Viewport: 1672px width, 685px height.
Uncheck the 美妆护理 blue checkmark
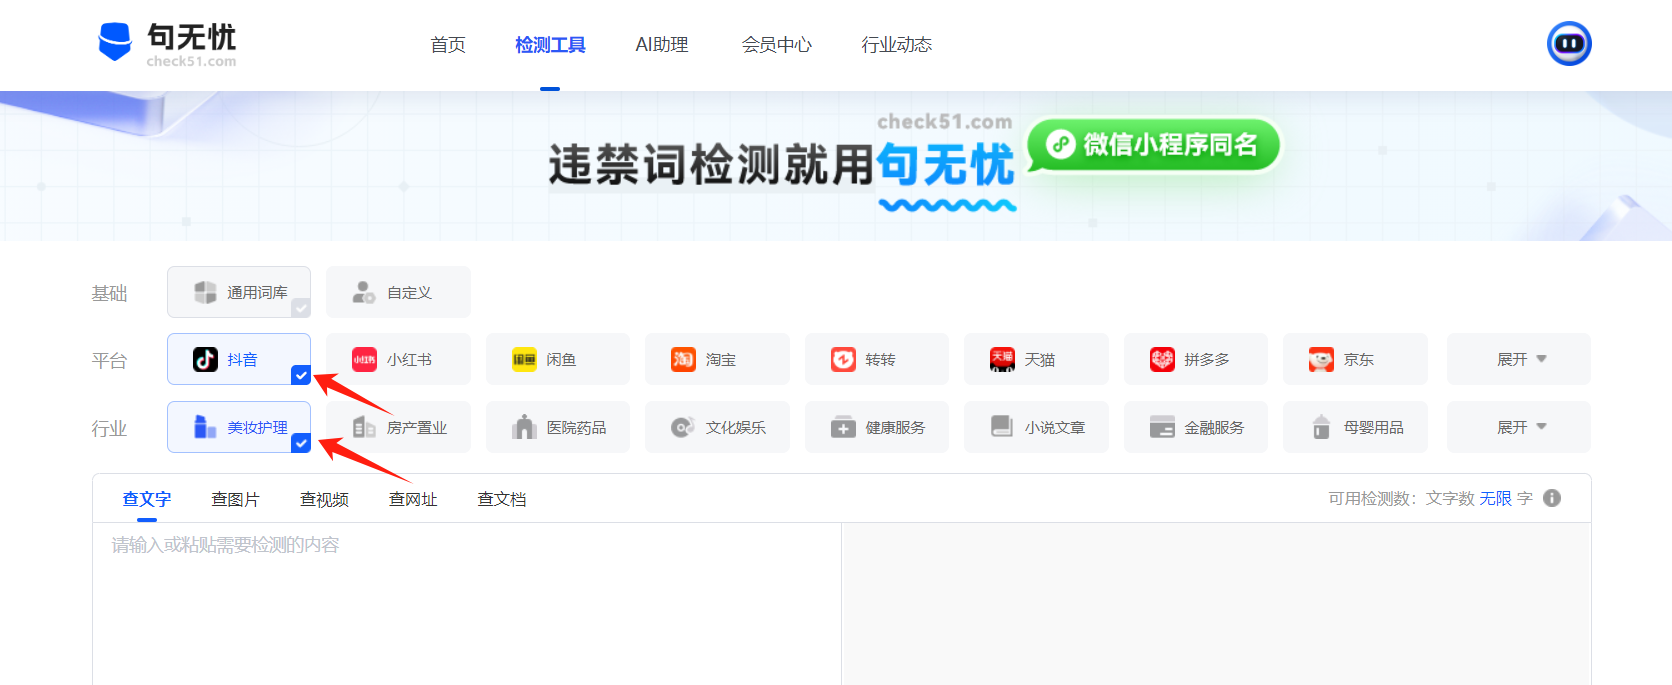click(x=301, y=443)
